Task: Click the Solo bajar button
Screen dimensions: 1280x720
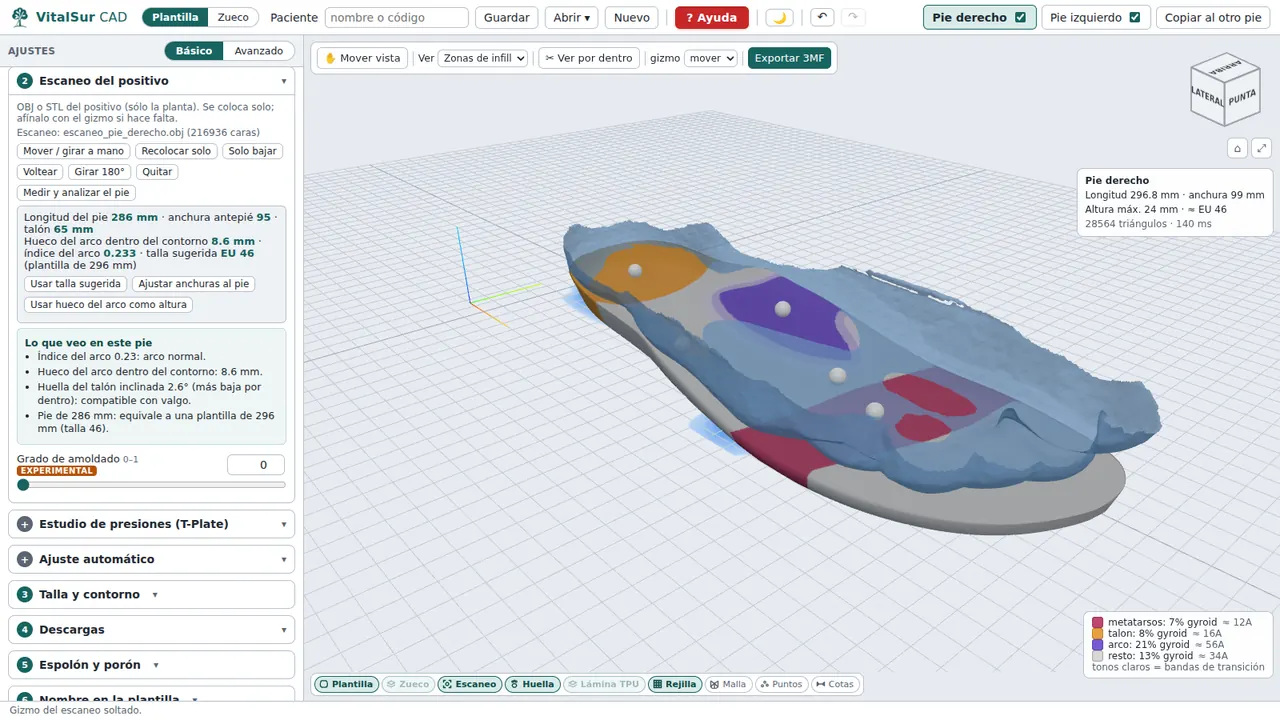Action: [x=252, y=151]
